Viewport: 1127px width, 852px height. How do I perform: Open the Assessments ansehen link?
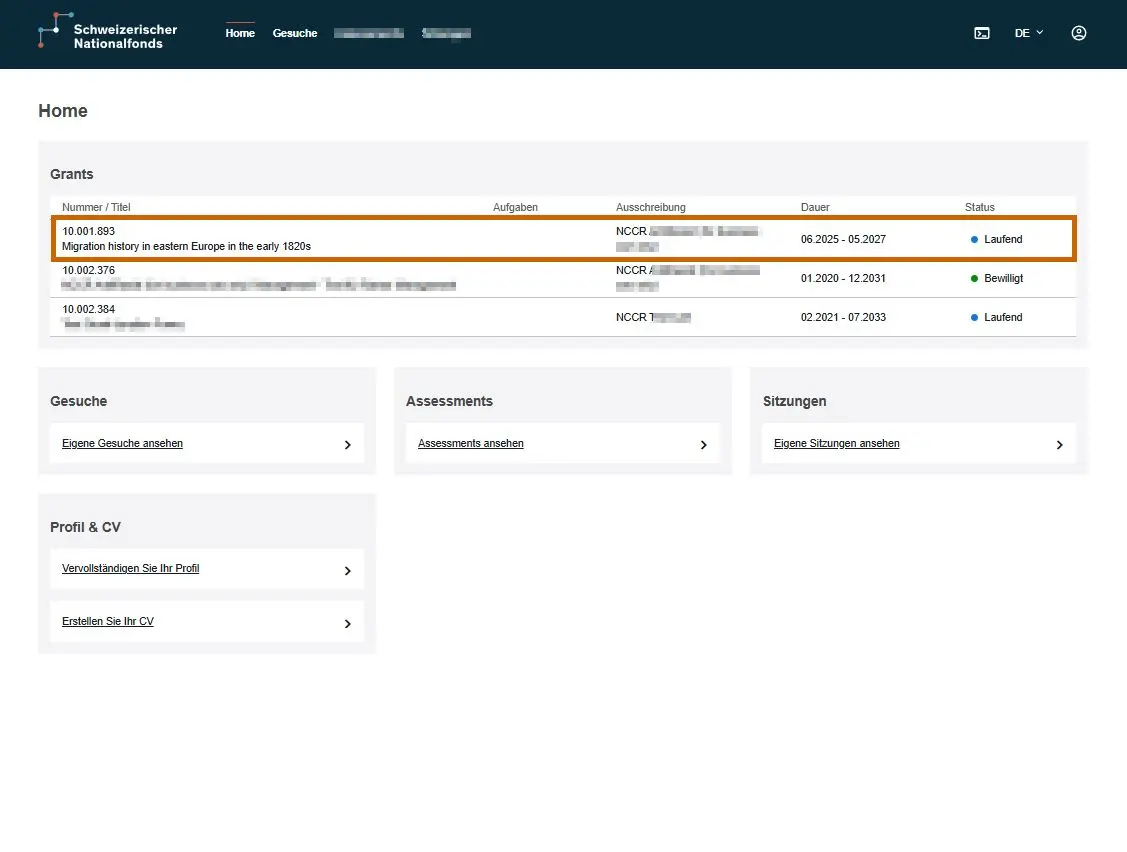pyautogui.click(x=471, y=444)
